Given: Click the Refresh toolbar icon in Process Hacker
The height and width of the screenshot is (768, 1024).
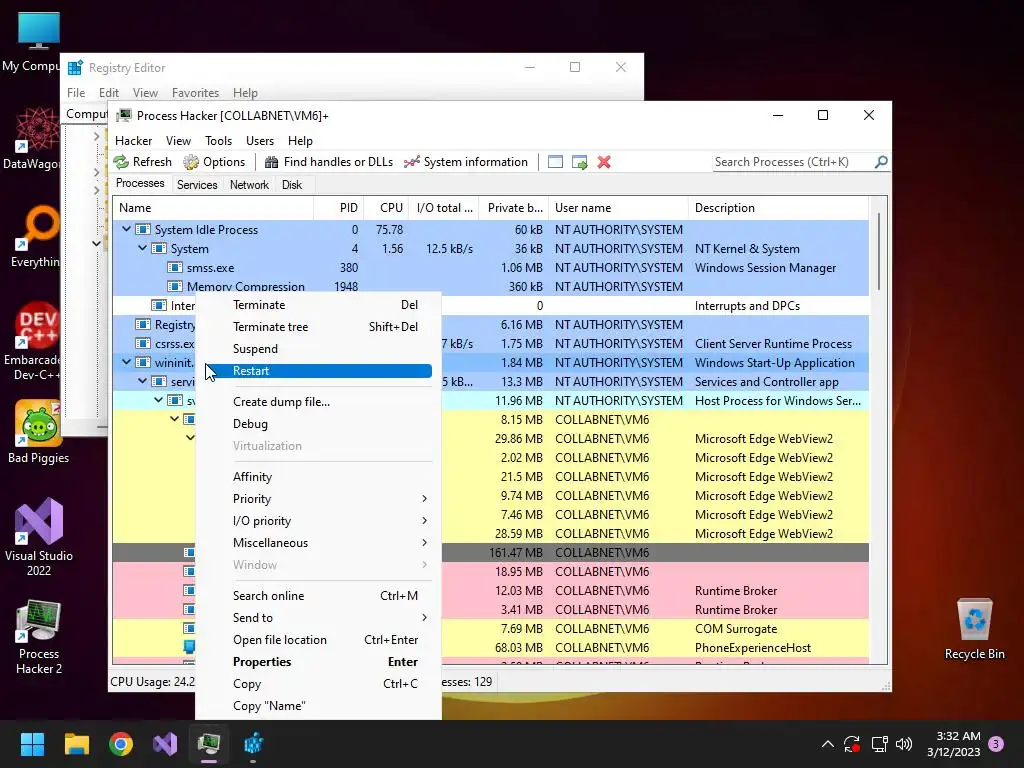Looking at the screenshot, I should (121, 162).
